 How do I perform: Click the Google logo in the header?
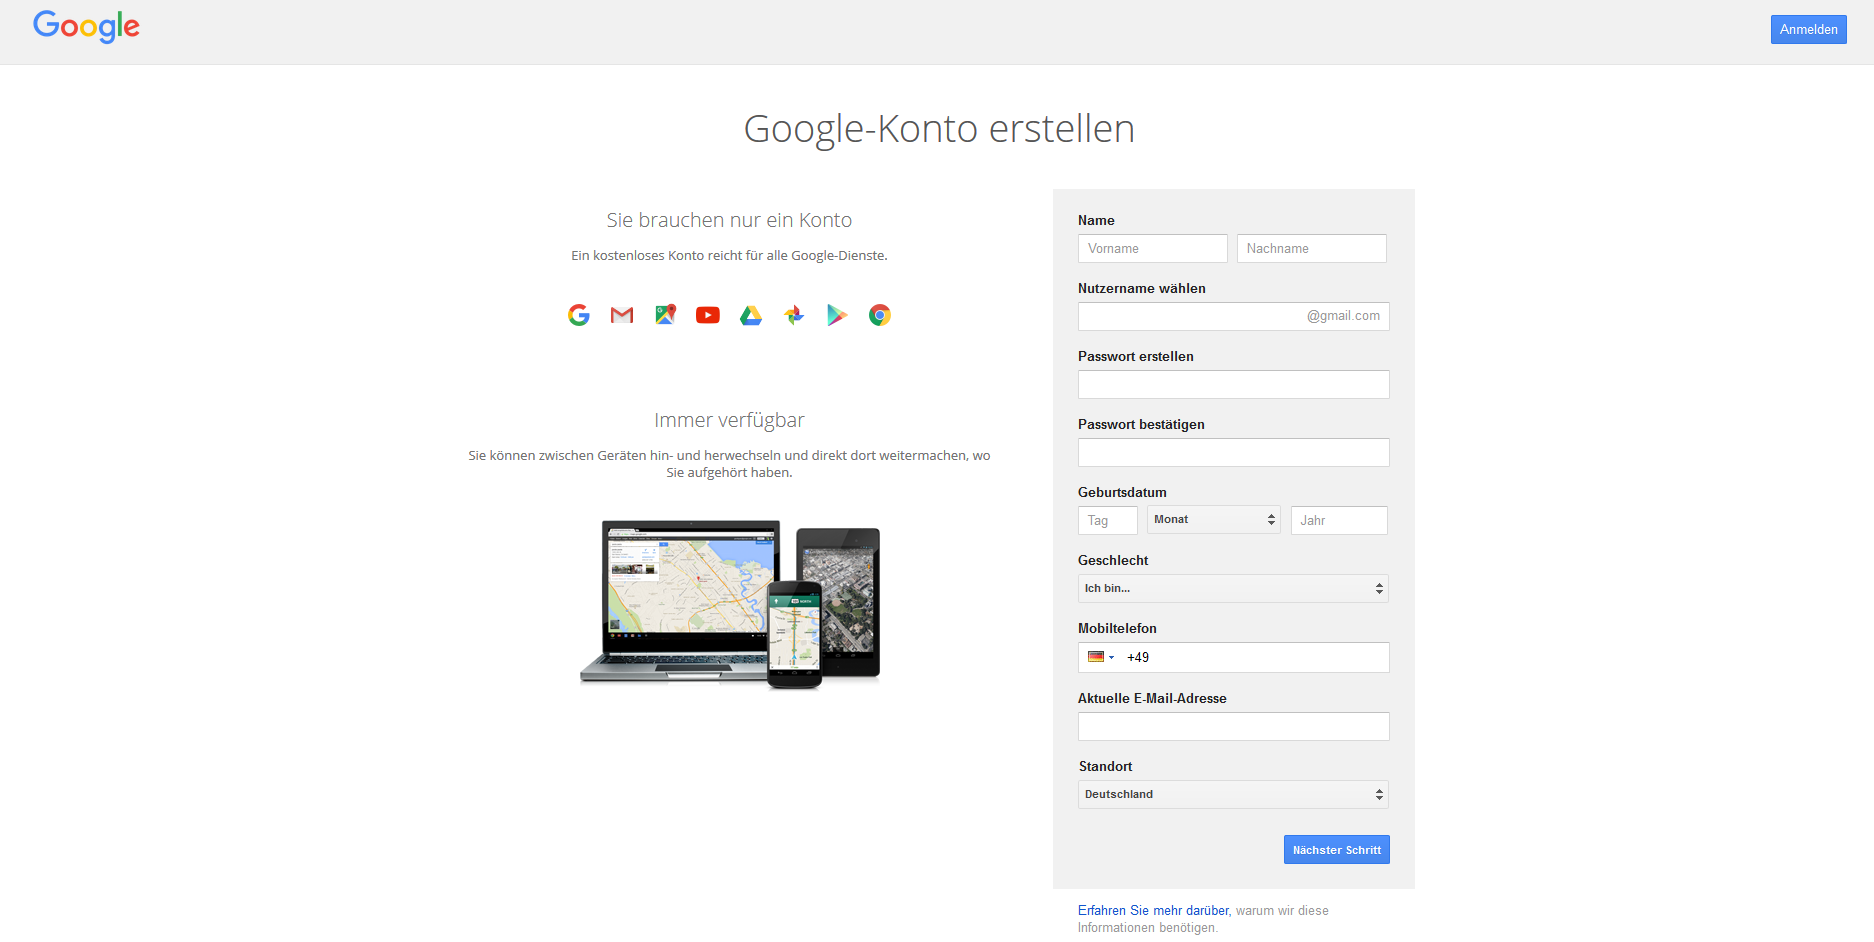[86, 26]
